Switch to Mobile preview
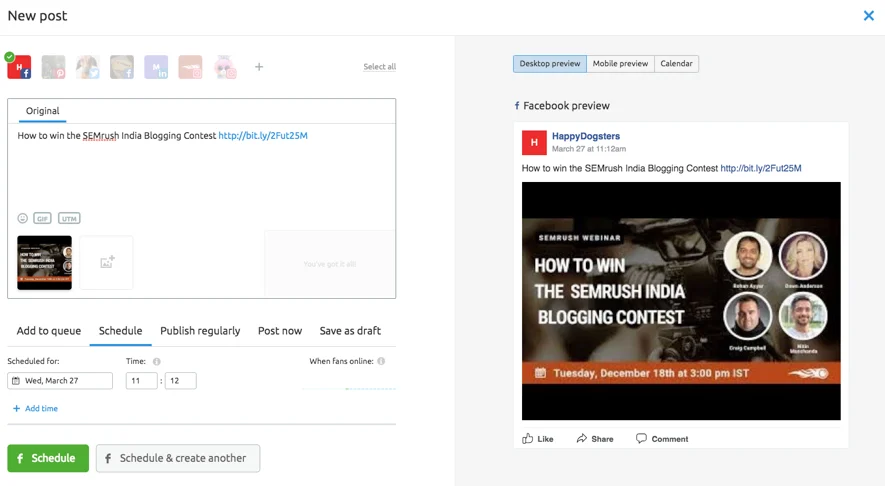The height and width of the screenshot is (486, 885). tap(620, 64)
